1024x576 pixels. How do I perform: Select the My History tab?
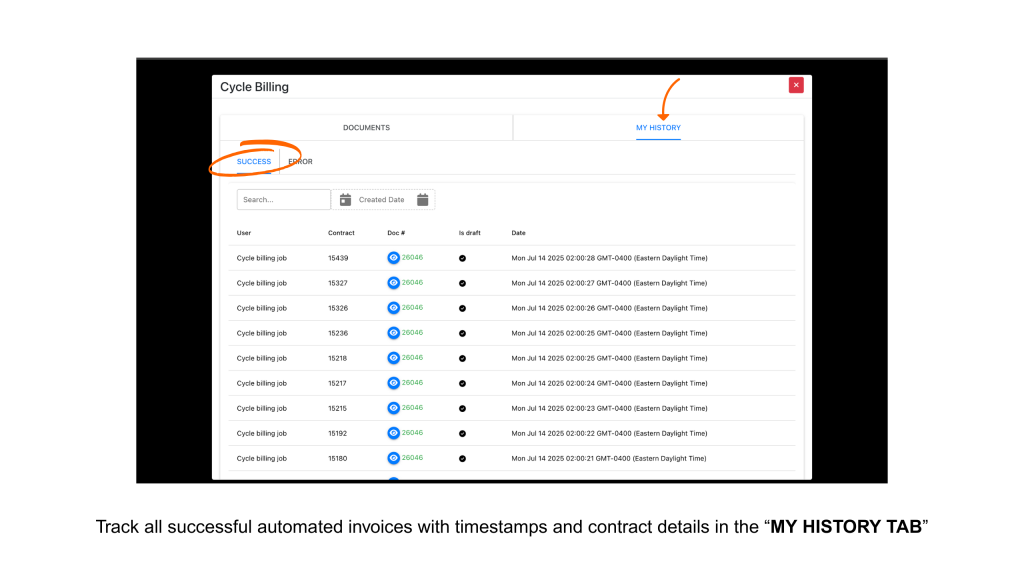point(658,128)
